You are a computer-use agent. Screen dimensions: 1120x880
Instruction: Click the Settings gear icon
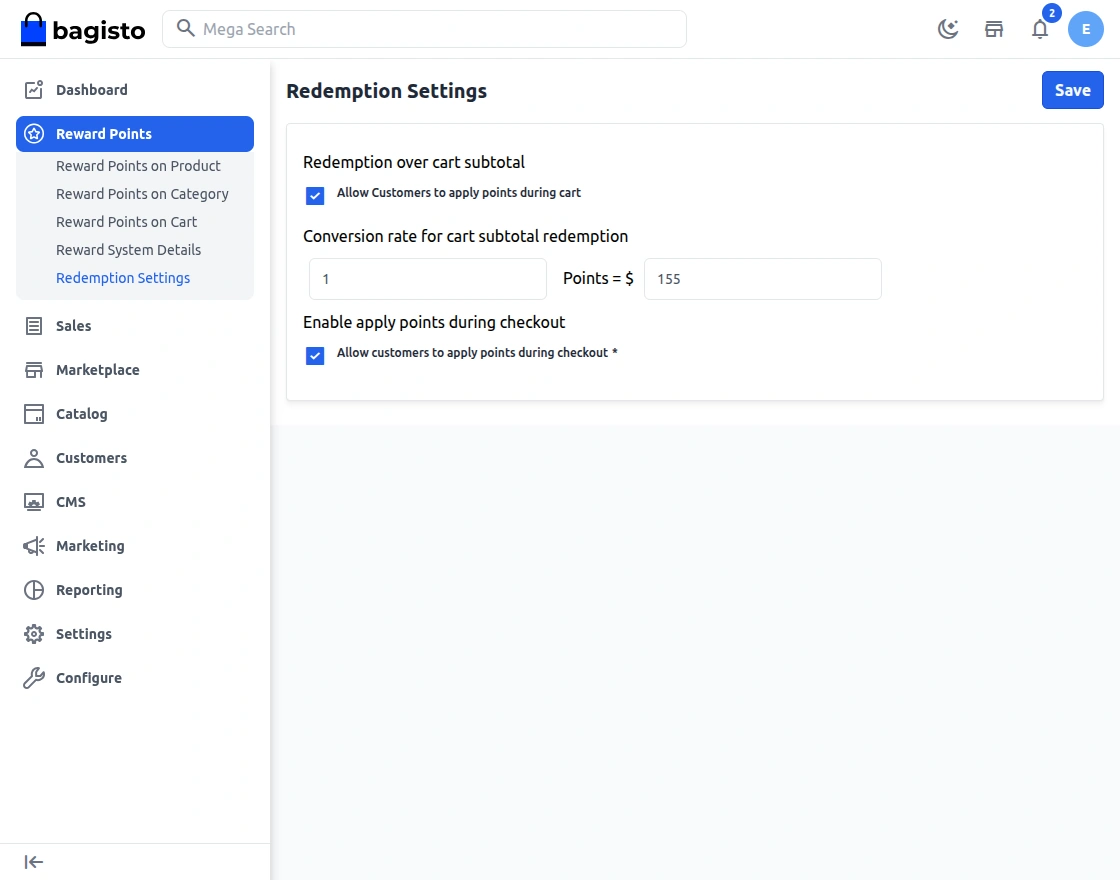[34, 634]
